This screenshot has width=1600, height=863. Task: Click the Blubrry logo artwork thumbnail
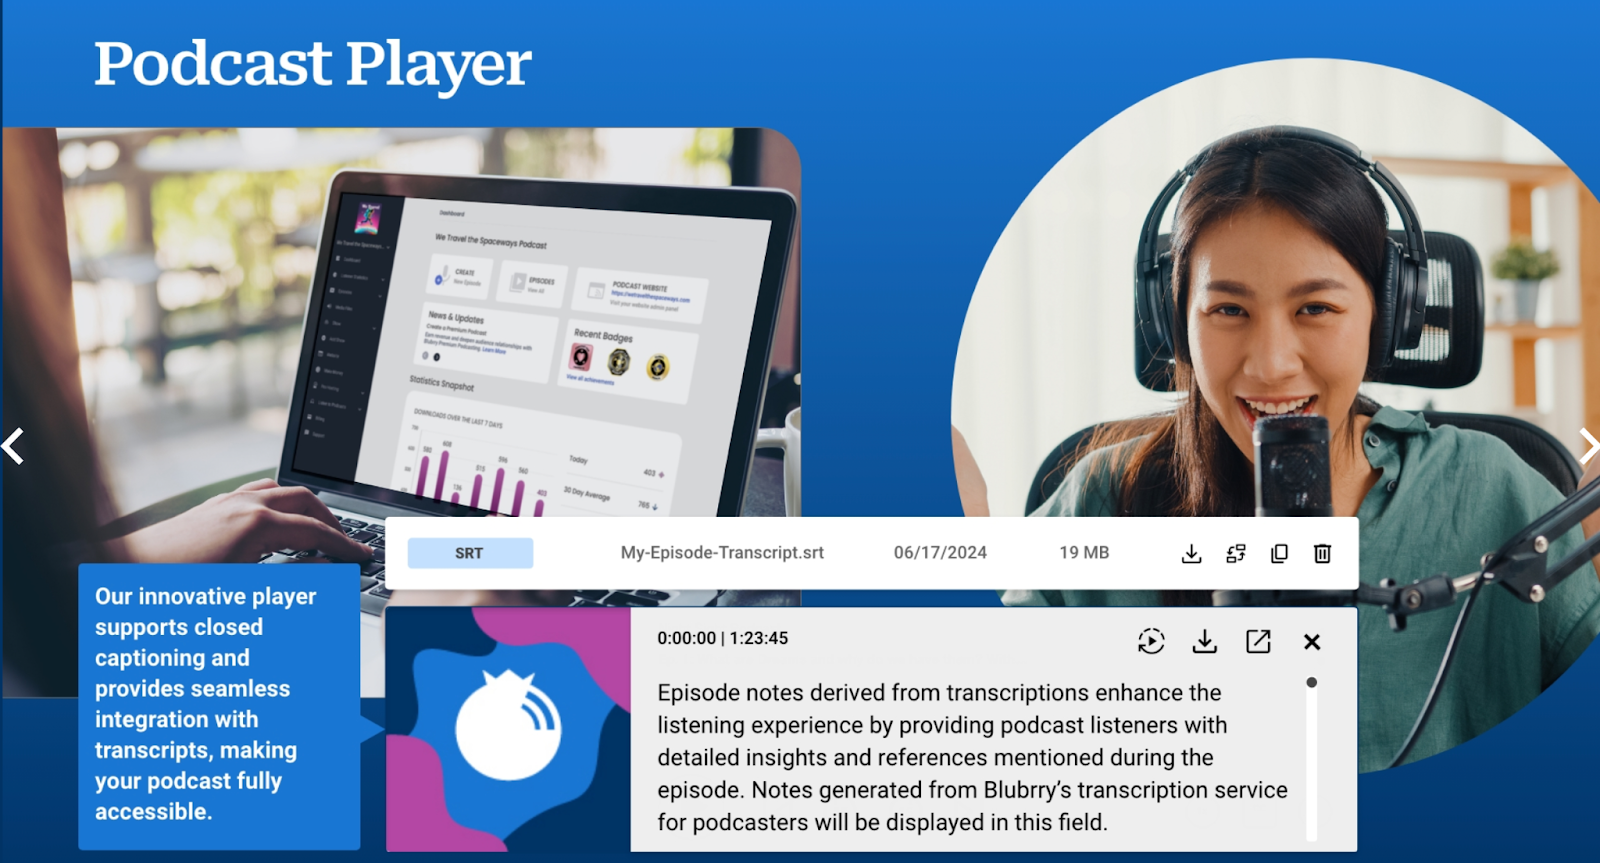click(508, 729)
